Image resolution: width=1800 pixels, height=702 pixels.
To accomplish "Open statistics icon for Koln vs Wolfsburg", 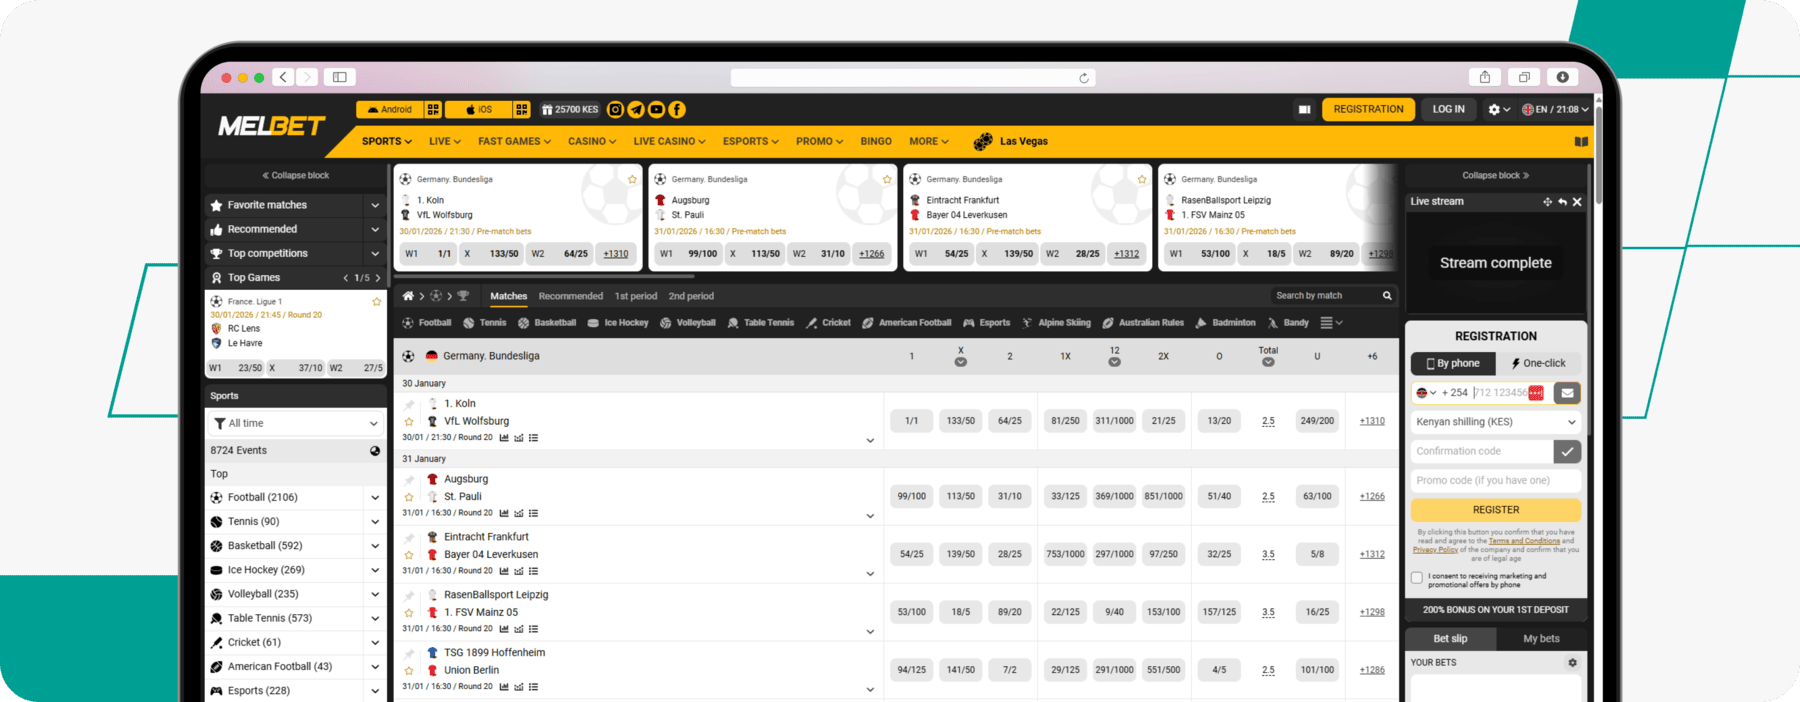I will 504,438.
